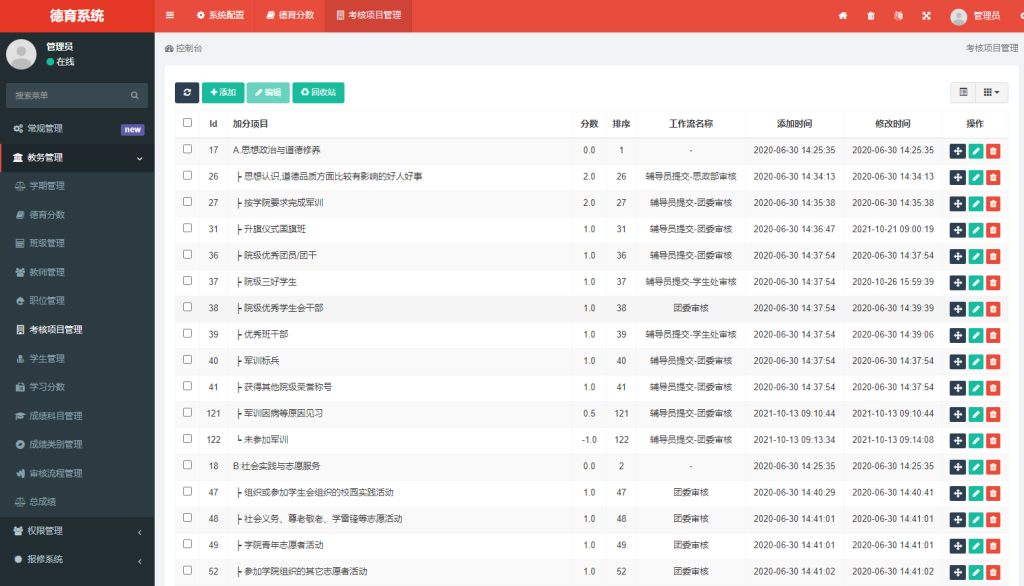Click the trash icon in top header
Viewport: 1024px width, 586px height.
[x=871, y=16]
